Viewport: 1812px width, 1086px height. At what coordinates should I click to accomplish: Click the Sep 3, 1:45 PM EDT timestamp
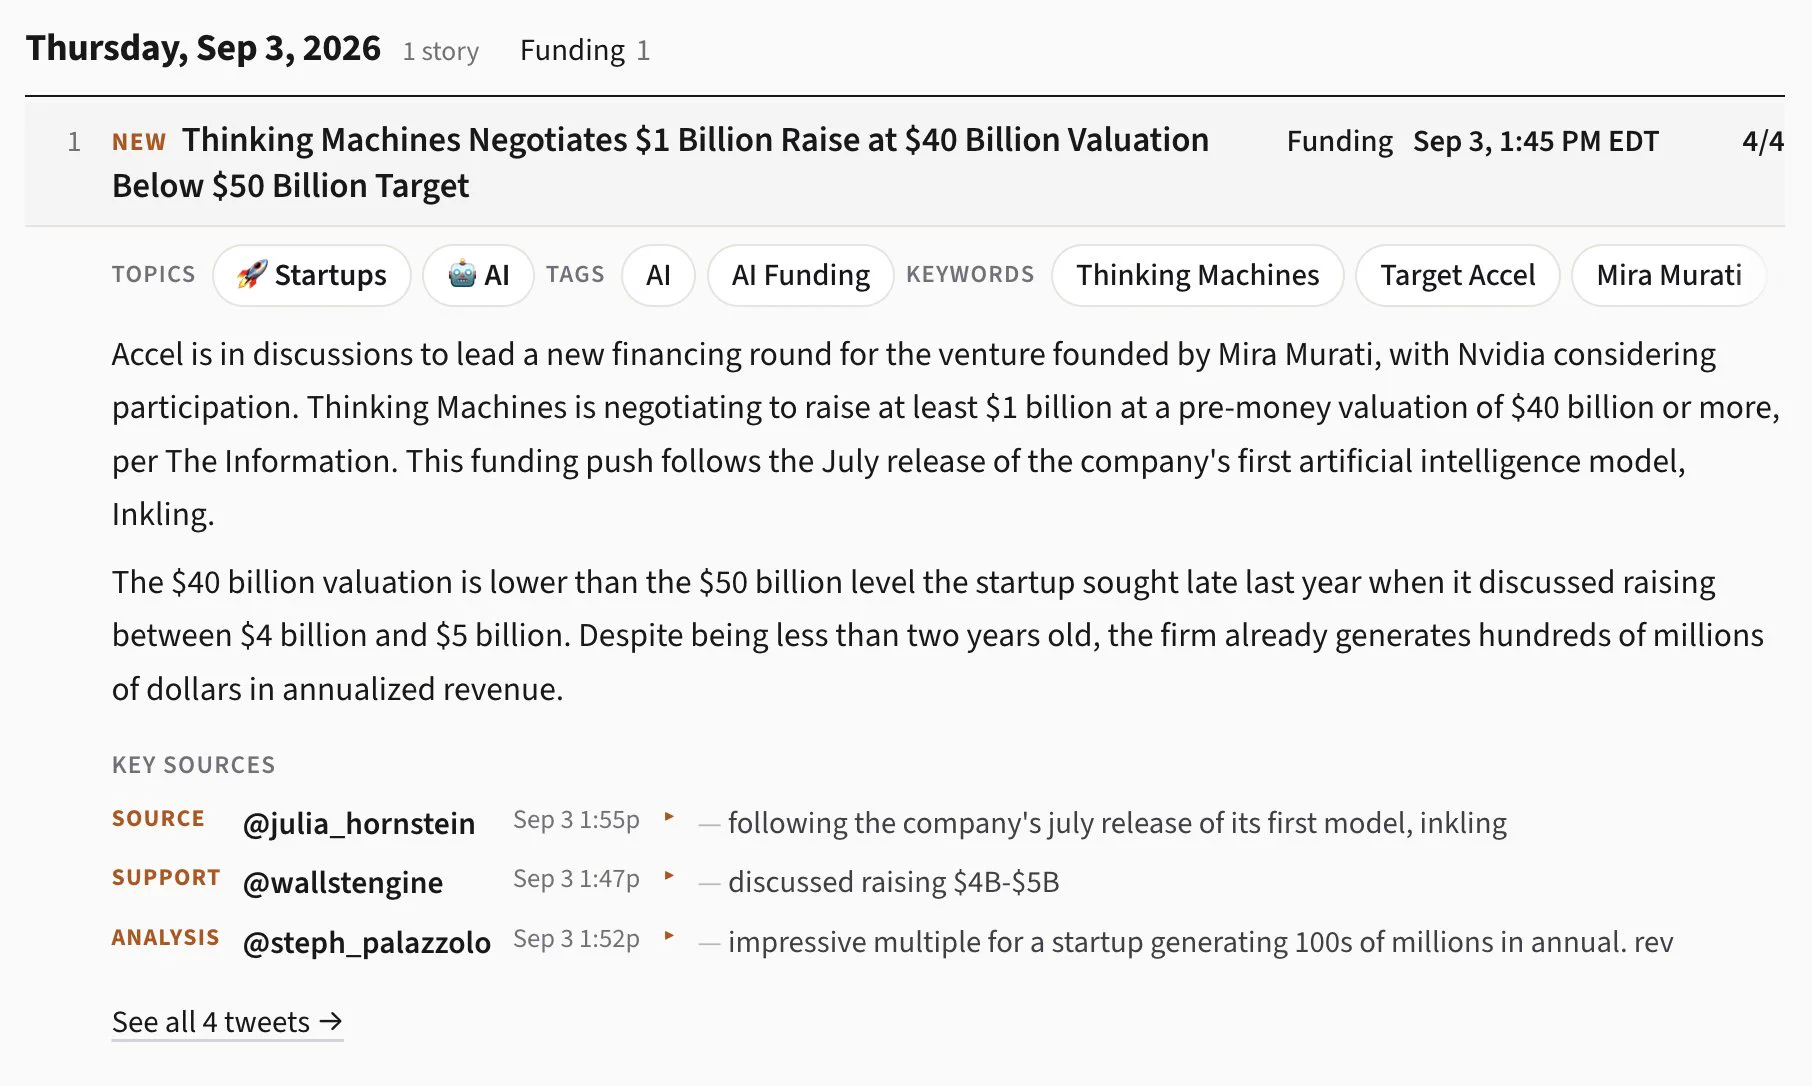(1535, 142)
